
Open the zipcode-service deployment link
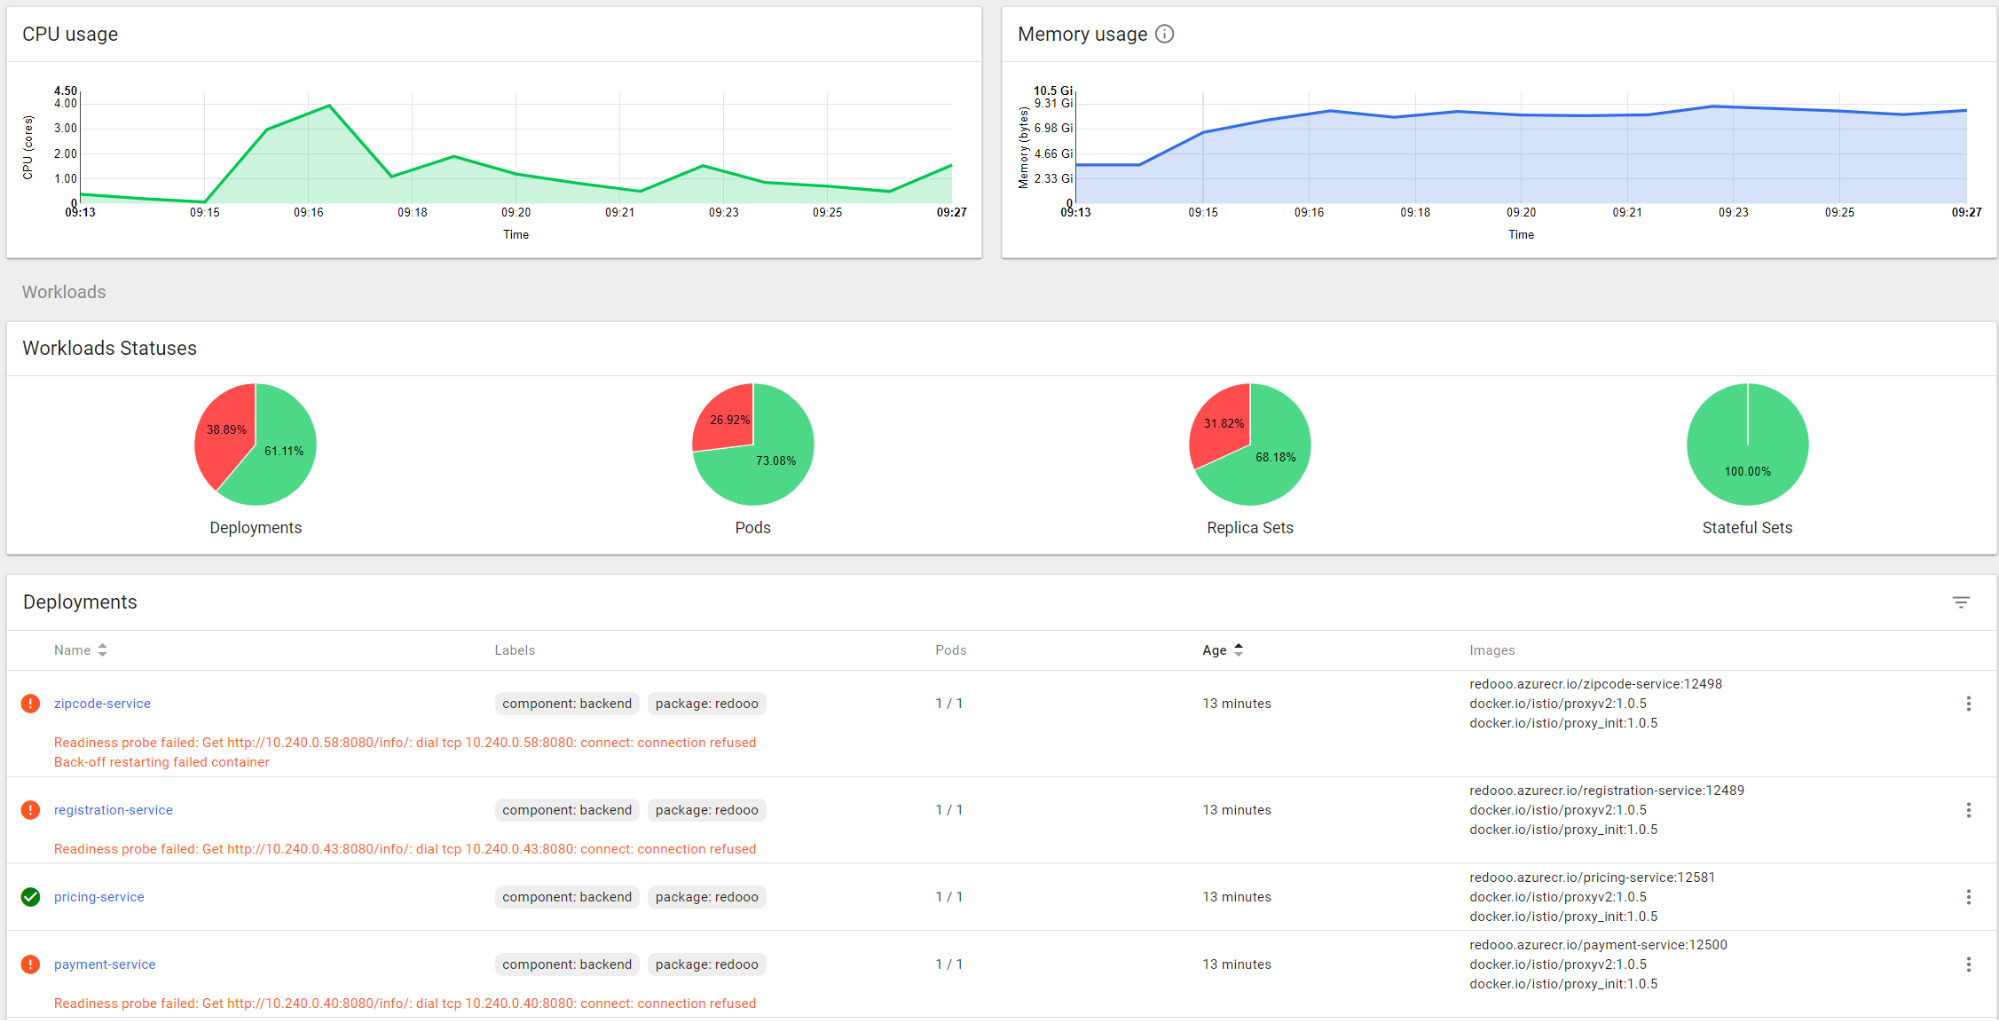click(x=102, y=704)
